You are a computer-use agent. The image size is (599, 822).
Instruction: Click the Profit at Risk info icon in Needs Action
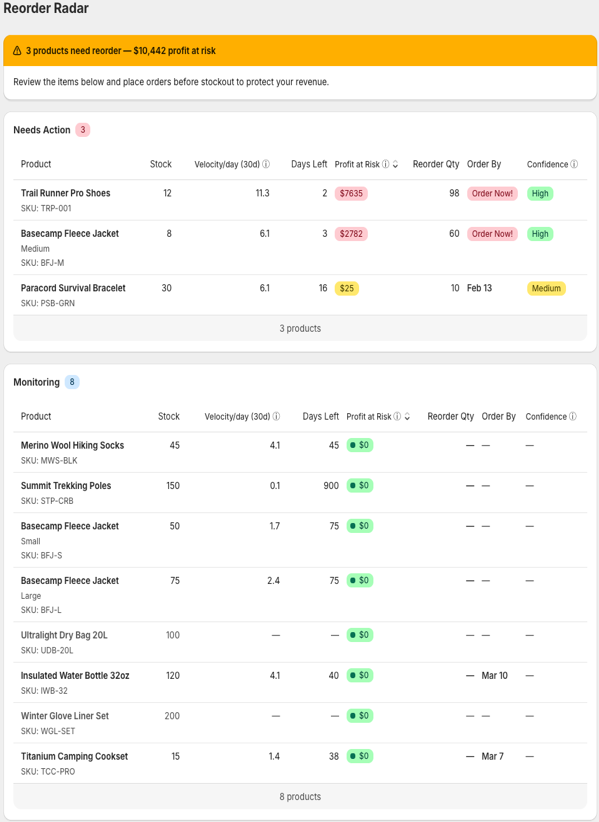(x=384, y=164)
